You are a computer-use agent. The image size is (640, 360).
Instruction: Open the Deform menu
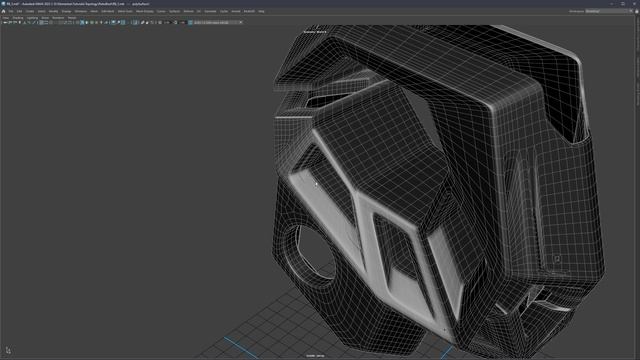pos(188,11)
